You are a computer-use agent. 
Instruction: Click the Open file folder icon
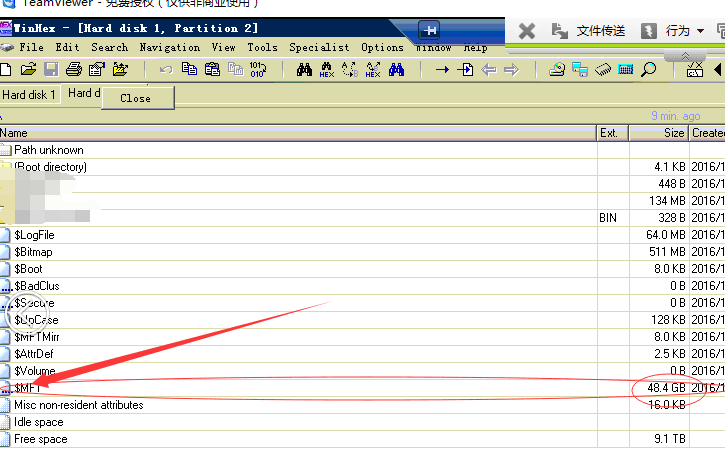28,69
